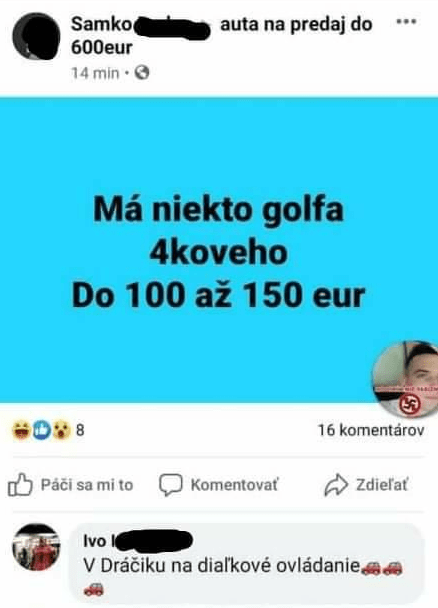Click the share arrow icon

[x=336, y=485]
